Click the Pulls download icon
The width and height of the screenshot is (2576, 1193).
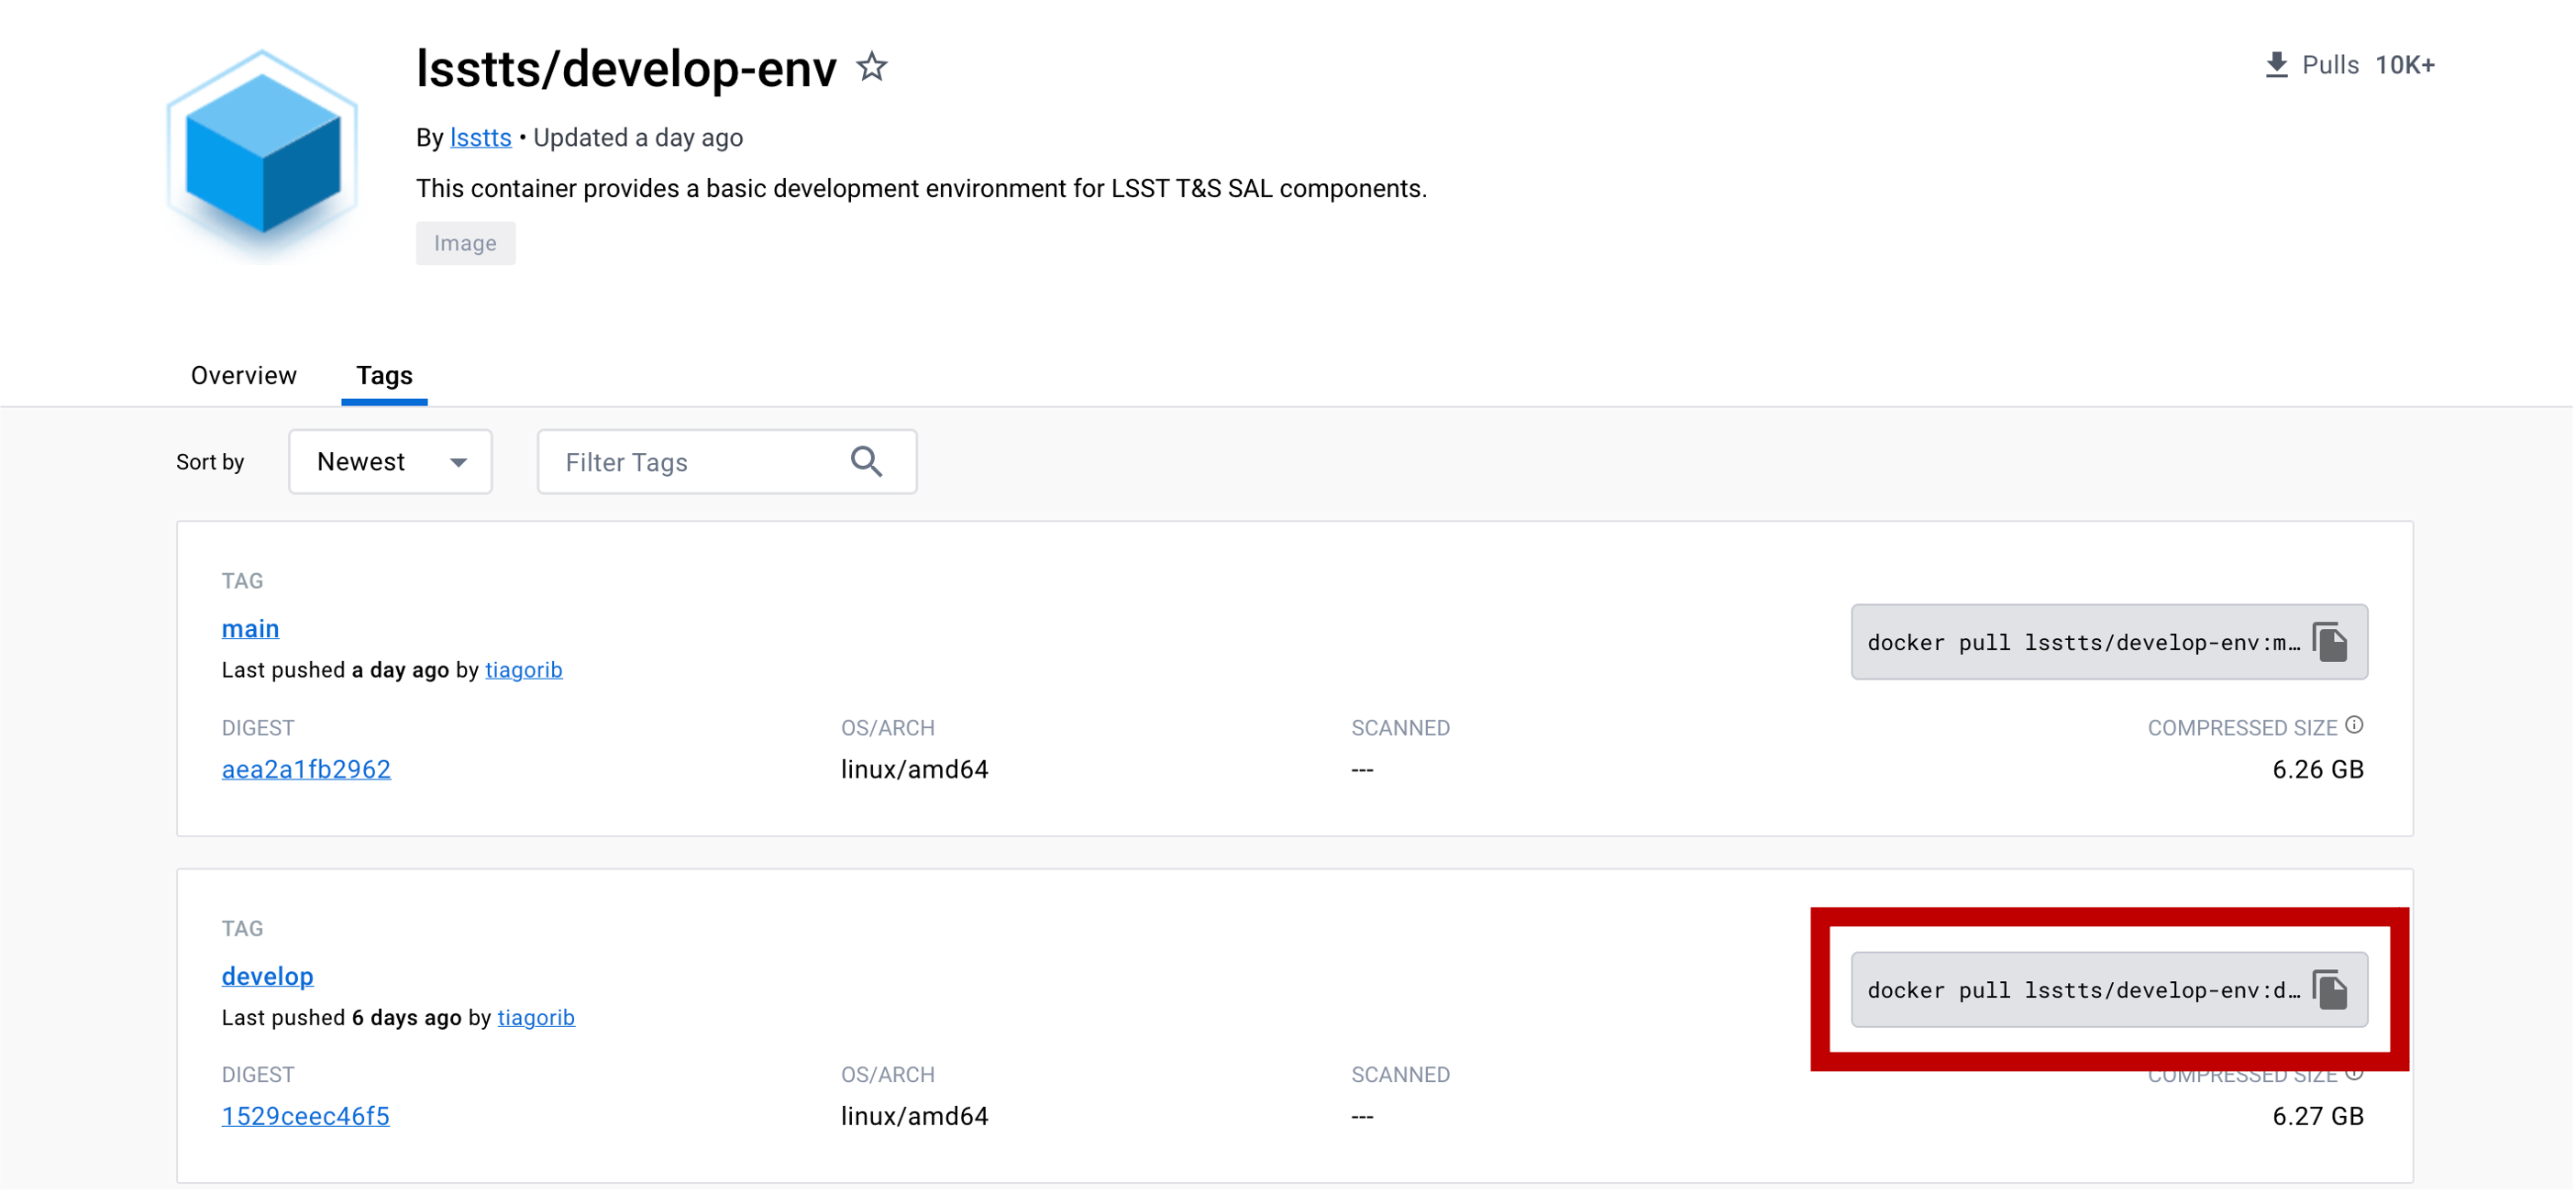[x=2276, y=65]
